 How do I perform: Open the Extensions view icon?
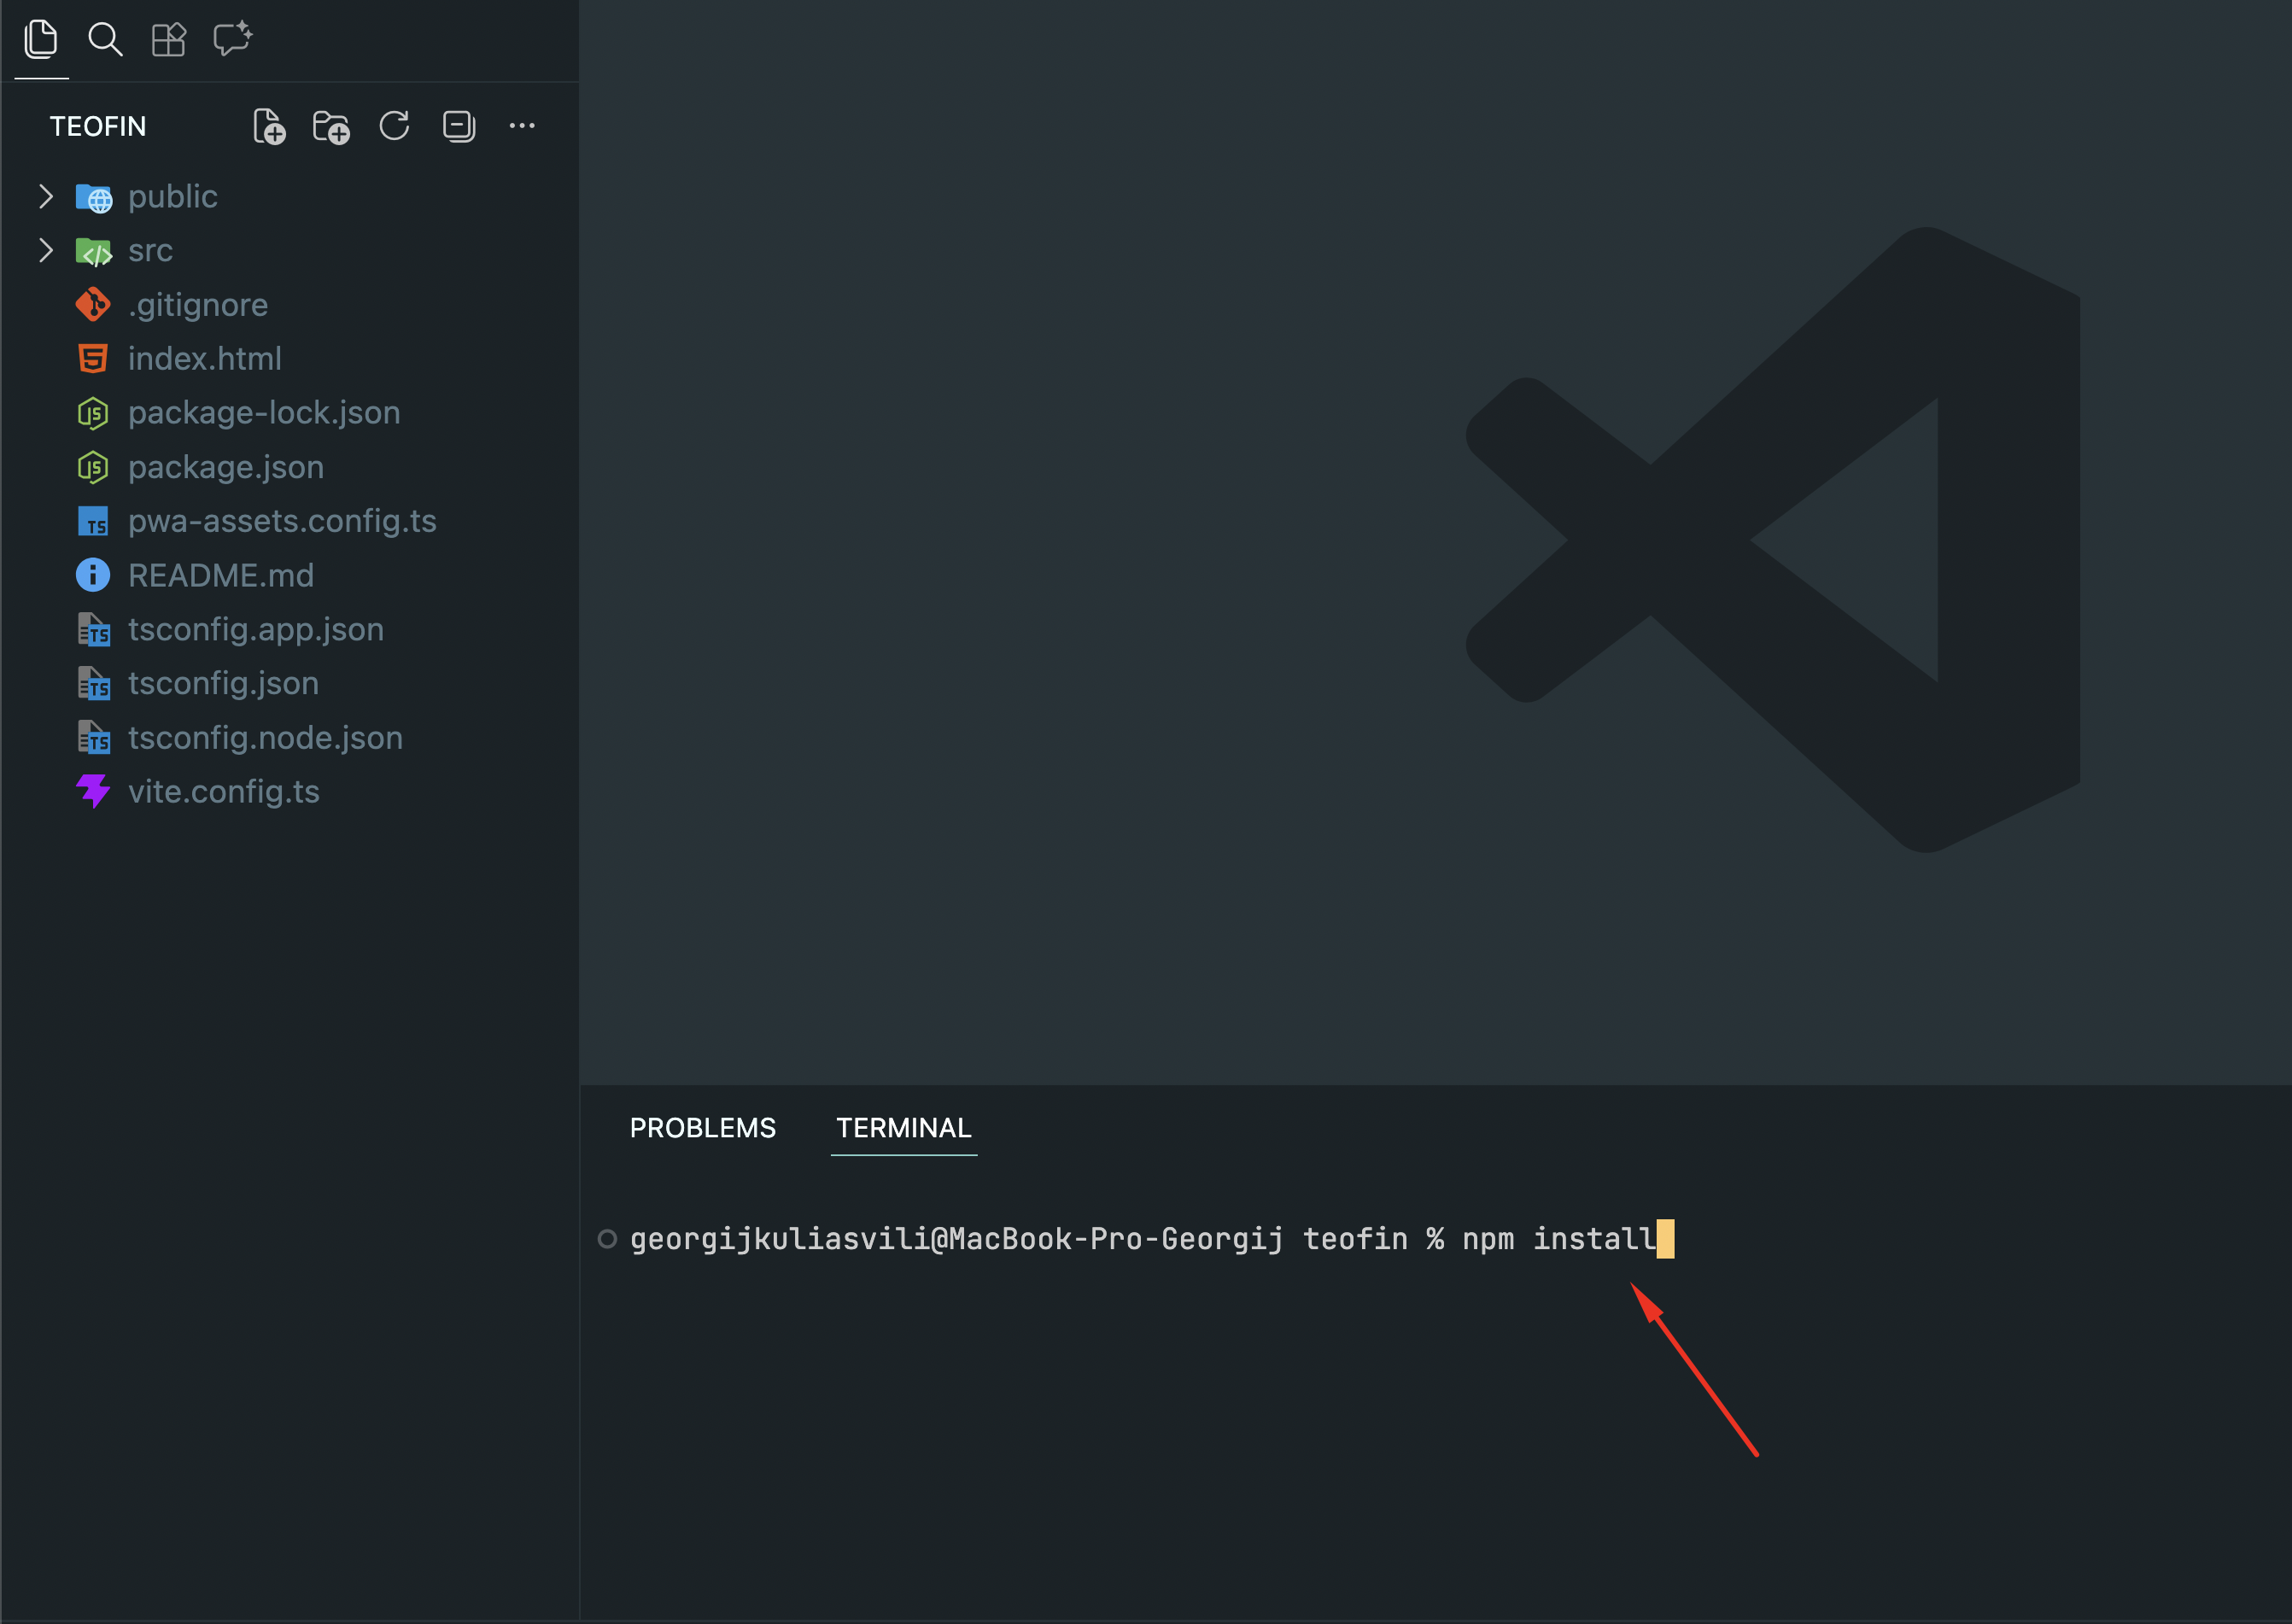tap(168, 40)
